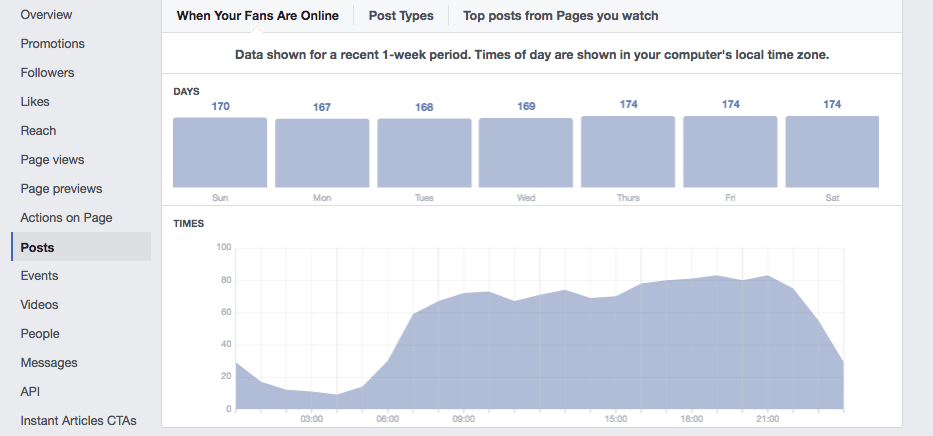The height and width of the screenshot is (436, 933).
Task: Select the Tues bar showing 168
Action: (x=424, y=153)
